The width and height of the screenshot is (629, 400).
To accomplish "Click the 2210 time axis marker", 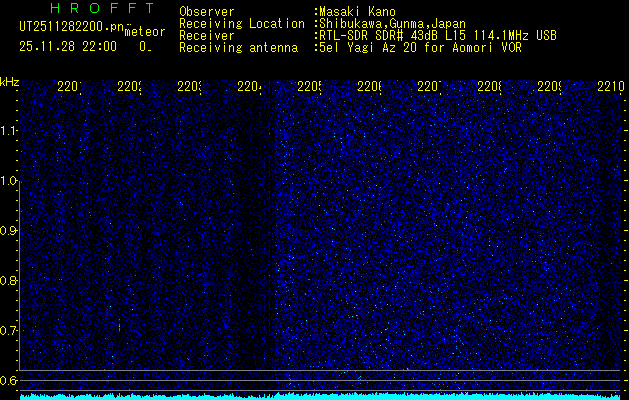I will (611, 86).
